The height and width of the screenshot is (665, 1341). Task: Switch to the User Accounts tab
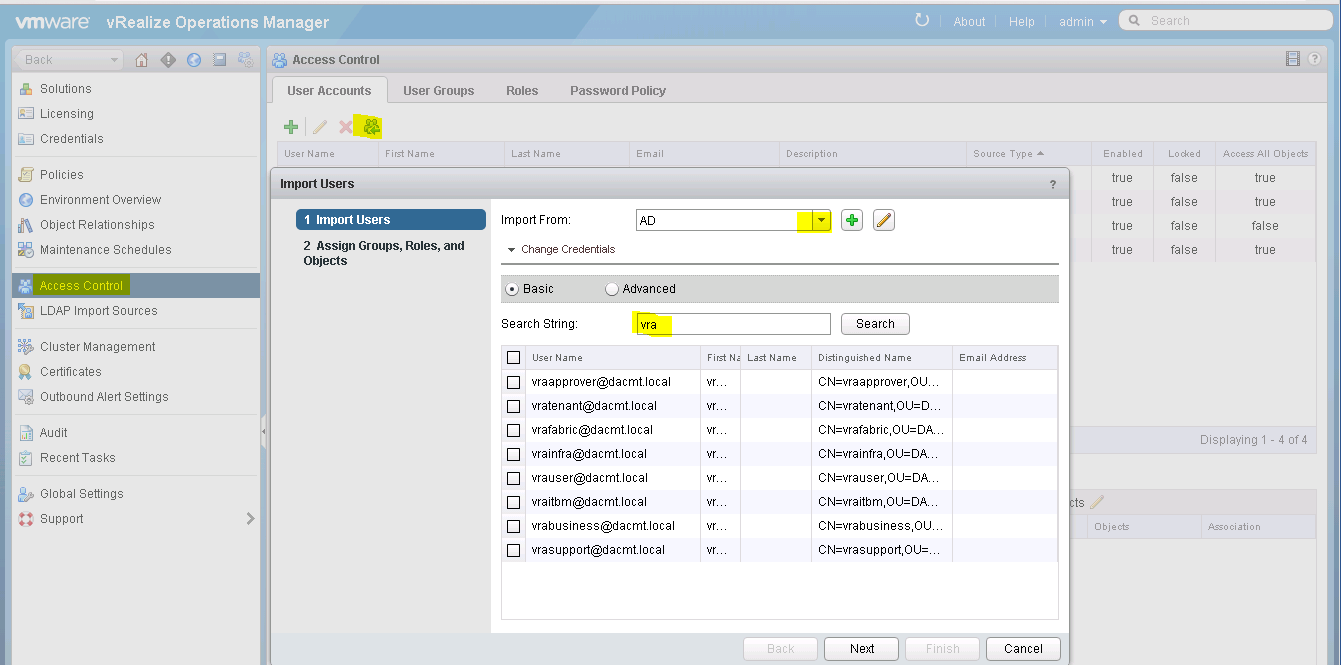[329, 90]
